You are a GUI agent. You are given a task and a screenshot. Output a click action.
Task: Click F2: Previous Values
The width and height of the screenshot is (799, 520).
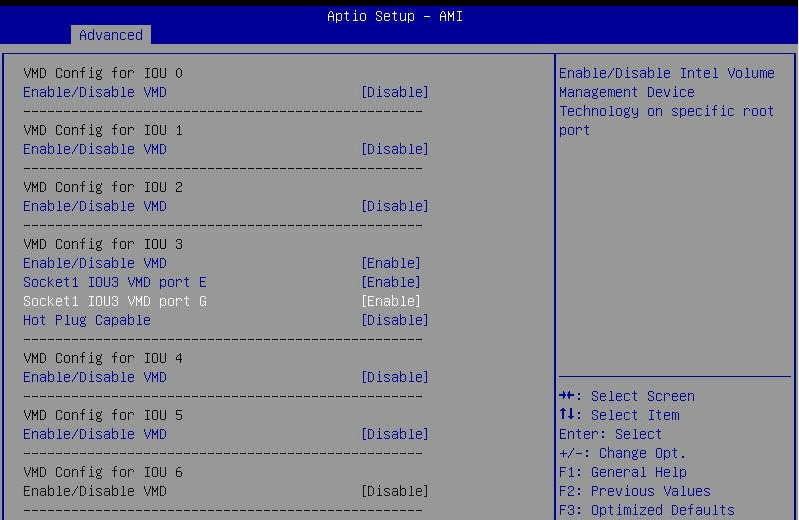pyautogui.click(x=634, y=491)
